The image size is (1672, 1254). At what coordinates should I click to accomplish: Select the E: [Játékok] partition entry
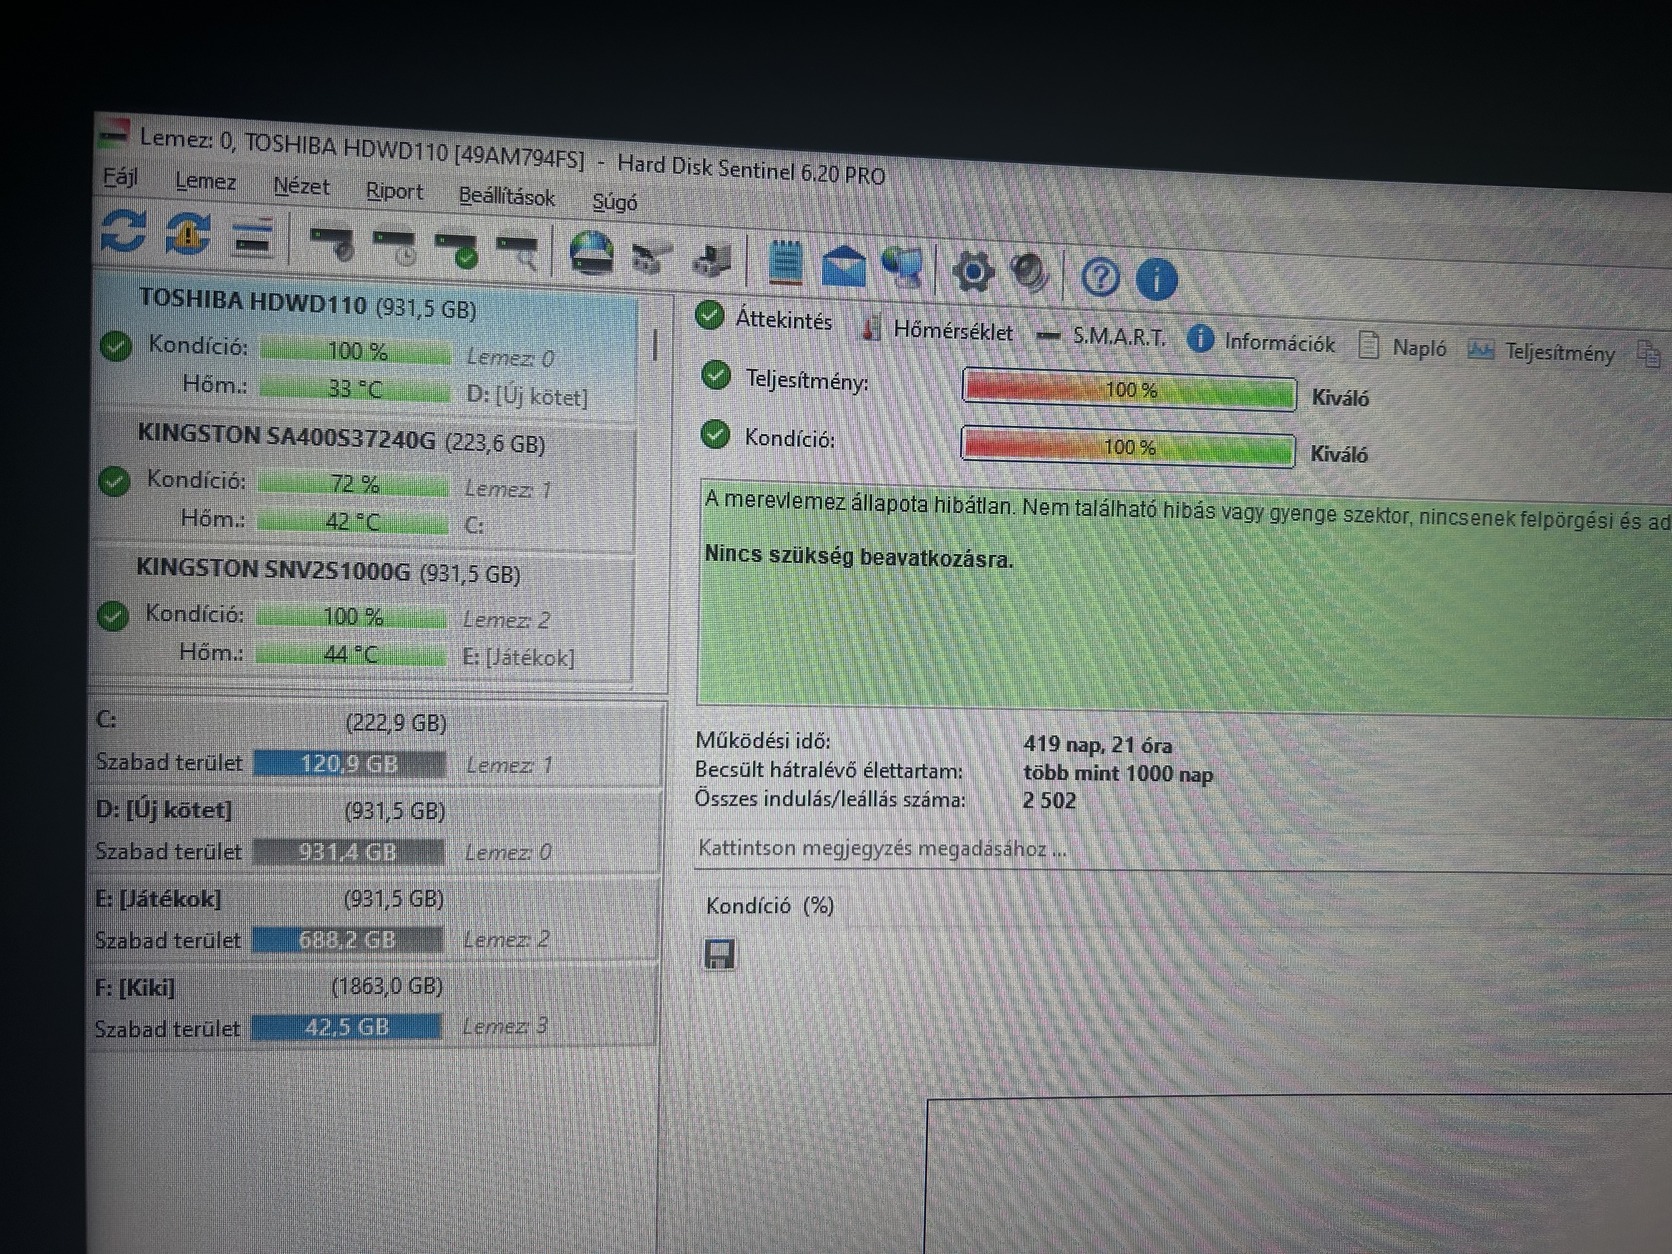tap(374, 919)
